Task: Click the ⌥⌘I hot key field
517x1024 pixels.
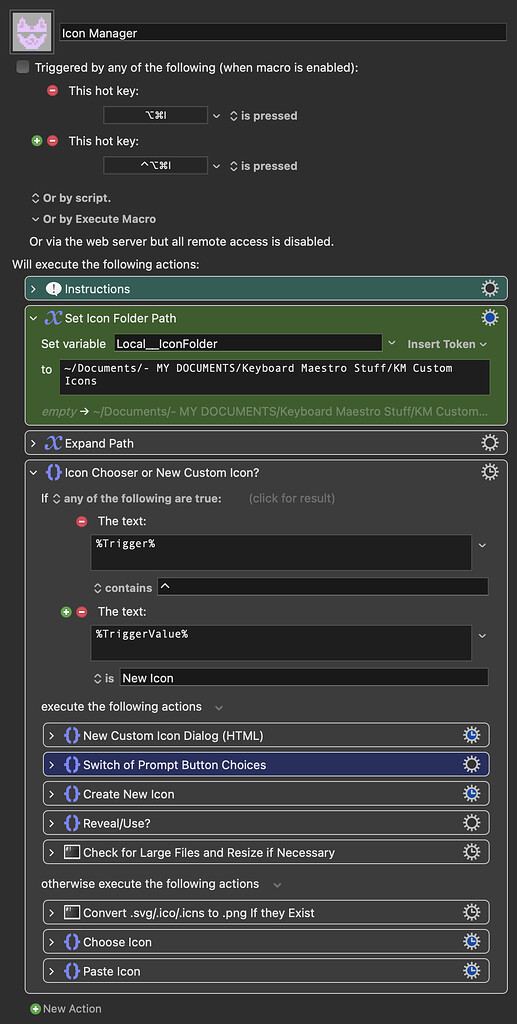Action: coord(155,116)
